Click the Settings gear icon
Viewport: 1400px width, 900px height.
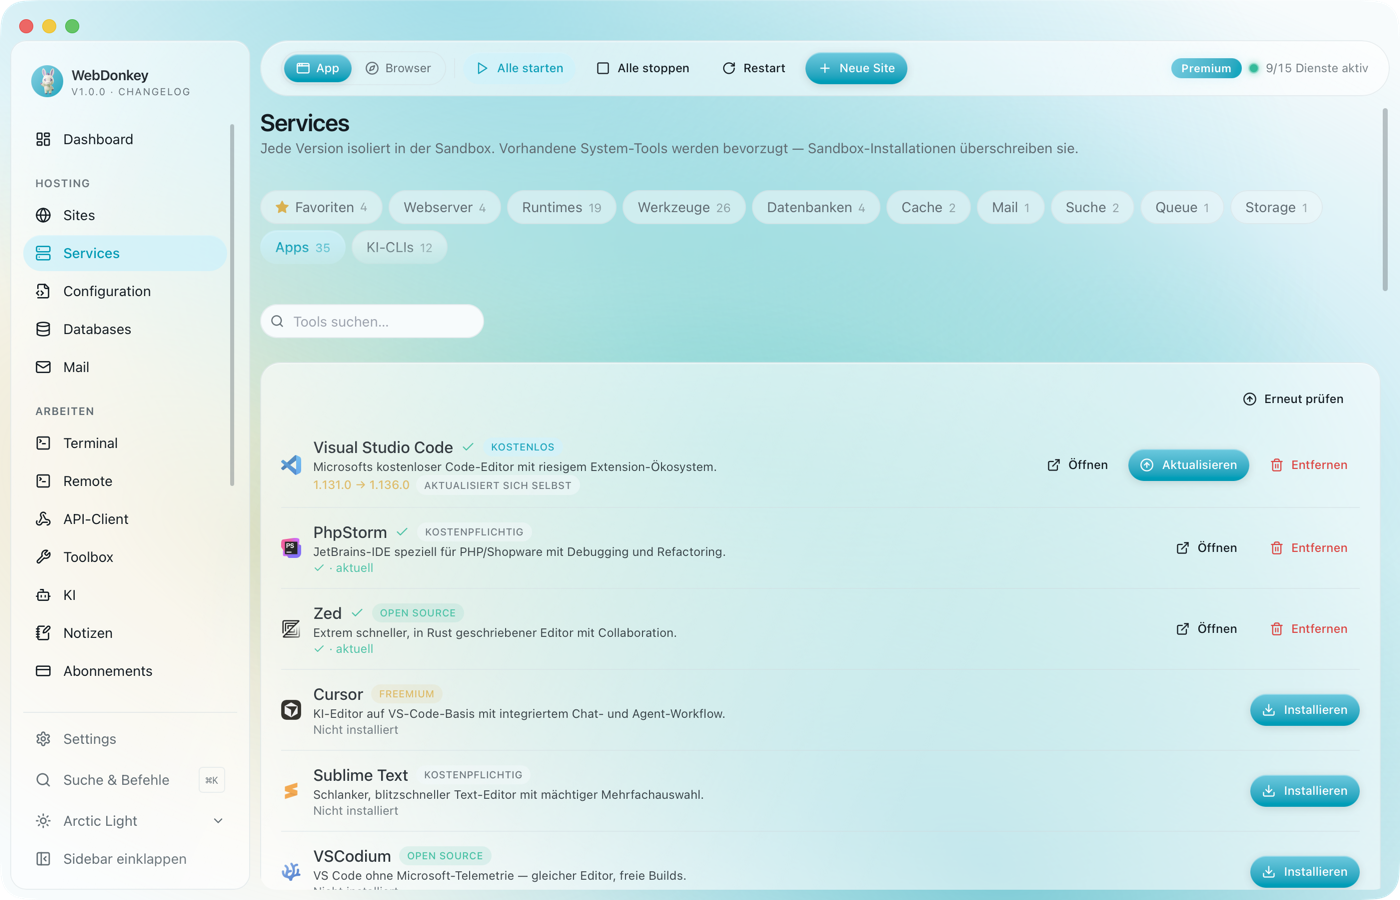point(43,739)
